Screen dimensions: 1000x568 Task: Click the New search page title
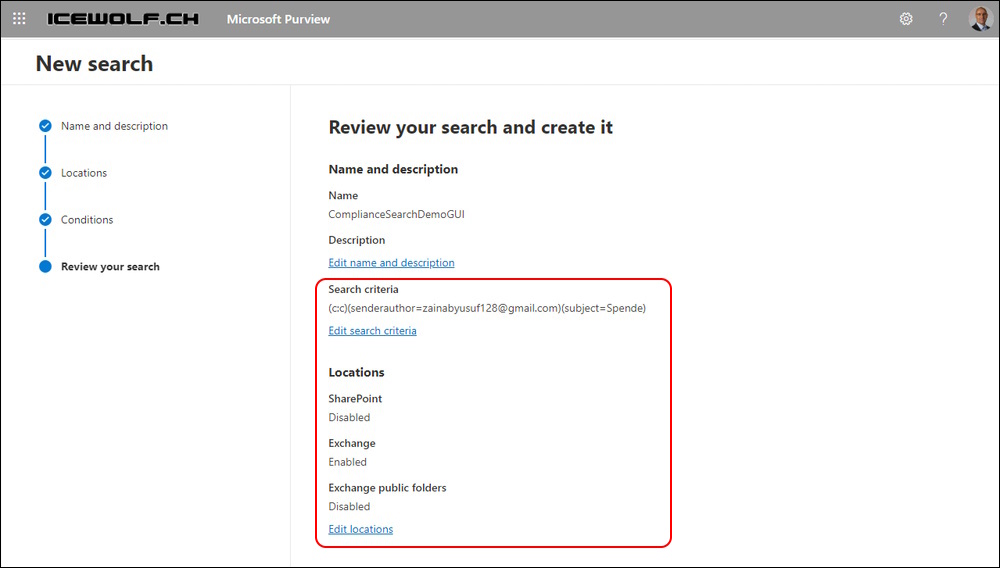coord(94,64)
